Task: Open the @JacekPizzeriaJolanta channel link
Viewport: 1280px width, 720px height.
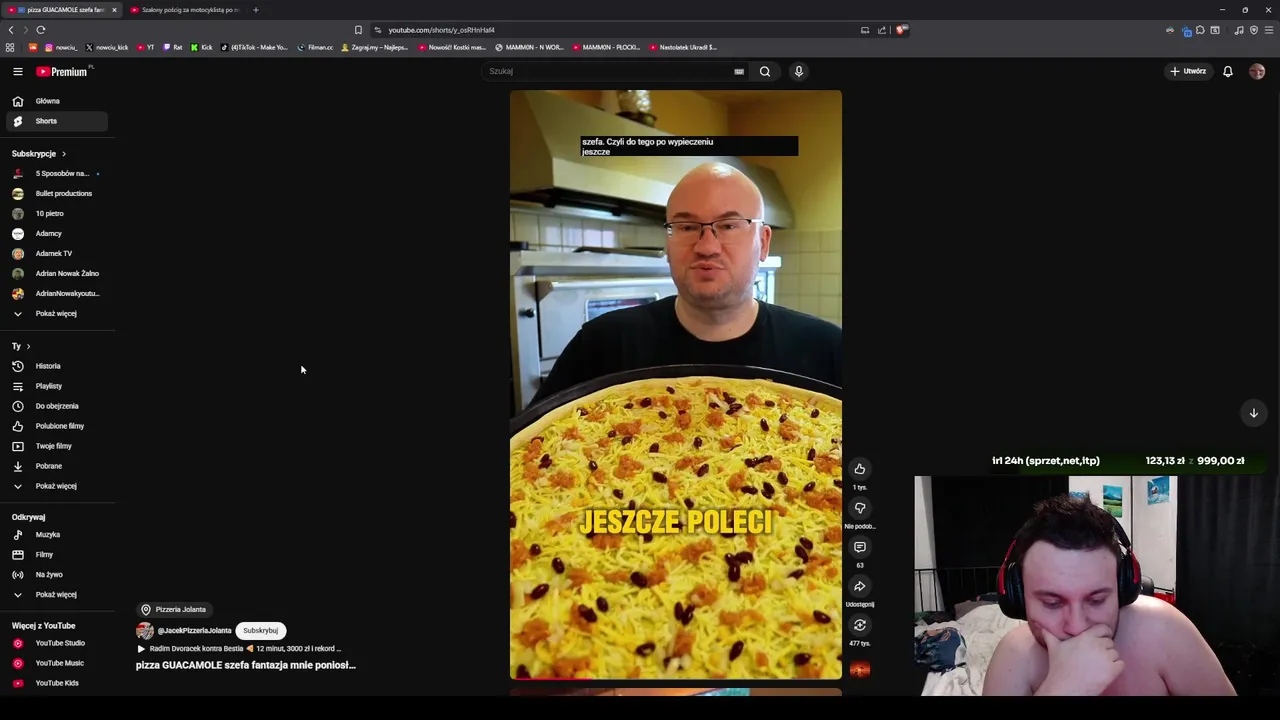Action: pyautogui.click(x=194, y=631)
